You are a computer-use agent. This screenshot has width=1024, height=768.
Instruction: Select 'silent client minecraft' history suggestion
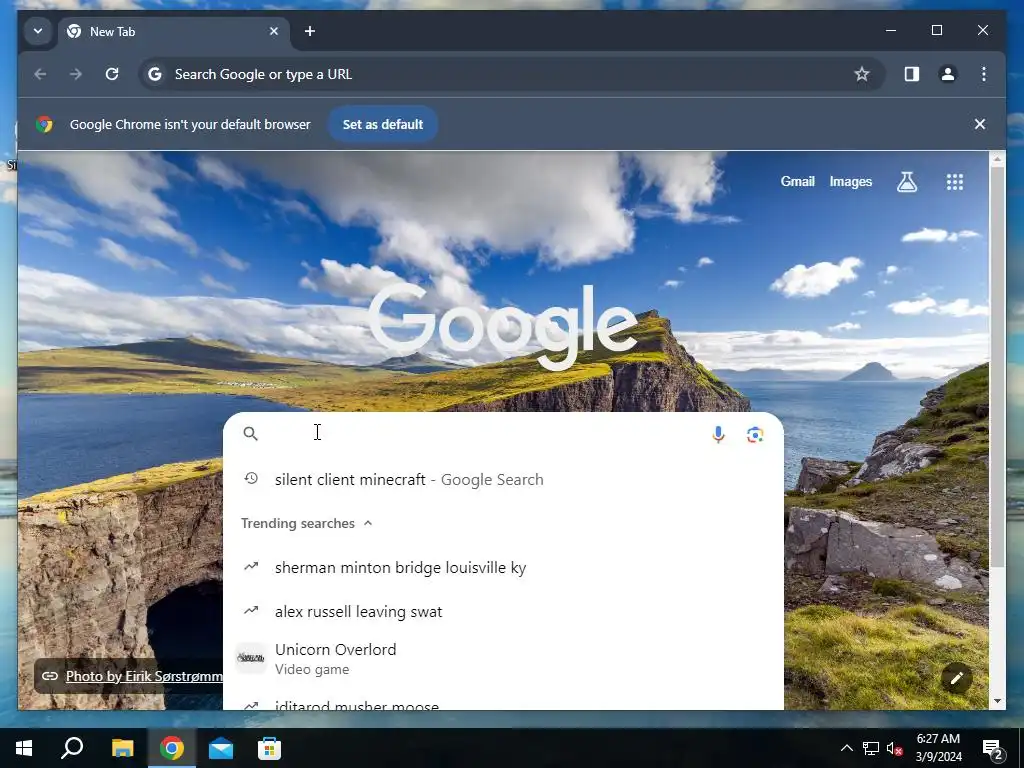coord(503,479)
